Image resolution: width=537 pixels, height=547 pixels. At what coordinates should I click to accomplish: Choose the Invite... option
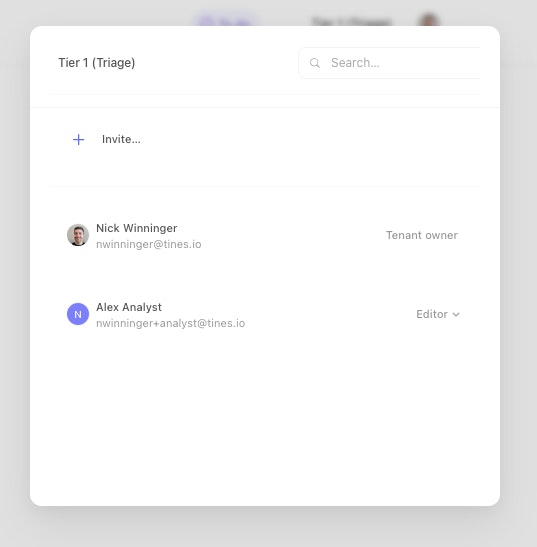point(121,140)
